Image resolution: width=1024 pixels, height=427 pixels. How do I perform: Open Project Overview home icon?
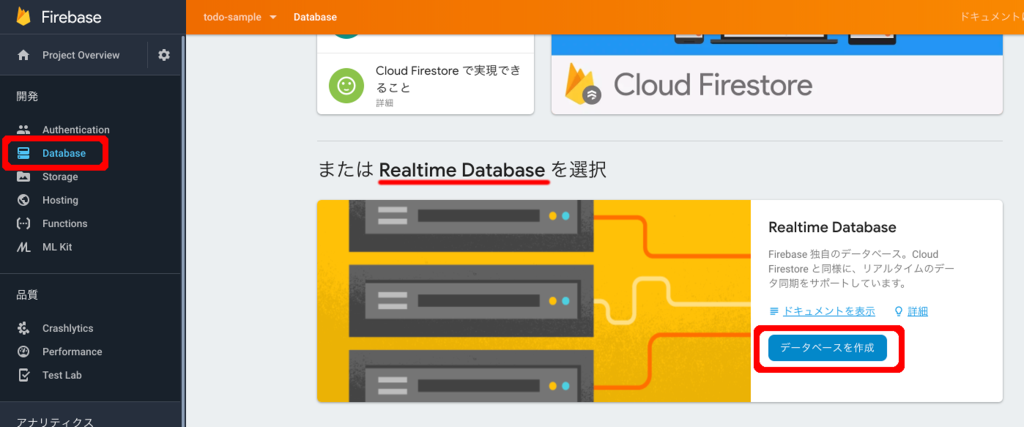(x=24, y=55)
